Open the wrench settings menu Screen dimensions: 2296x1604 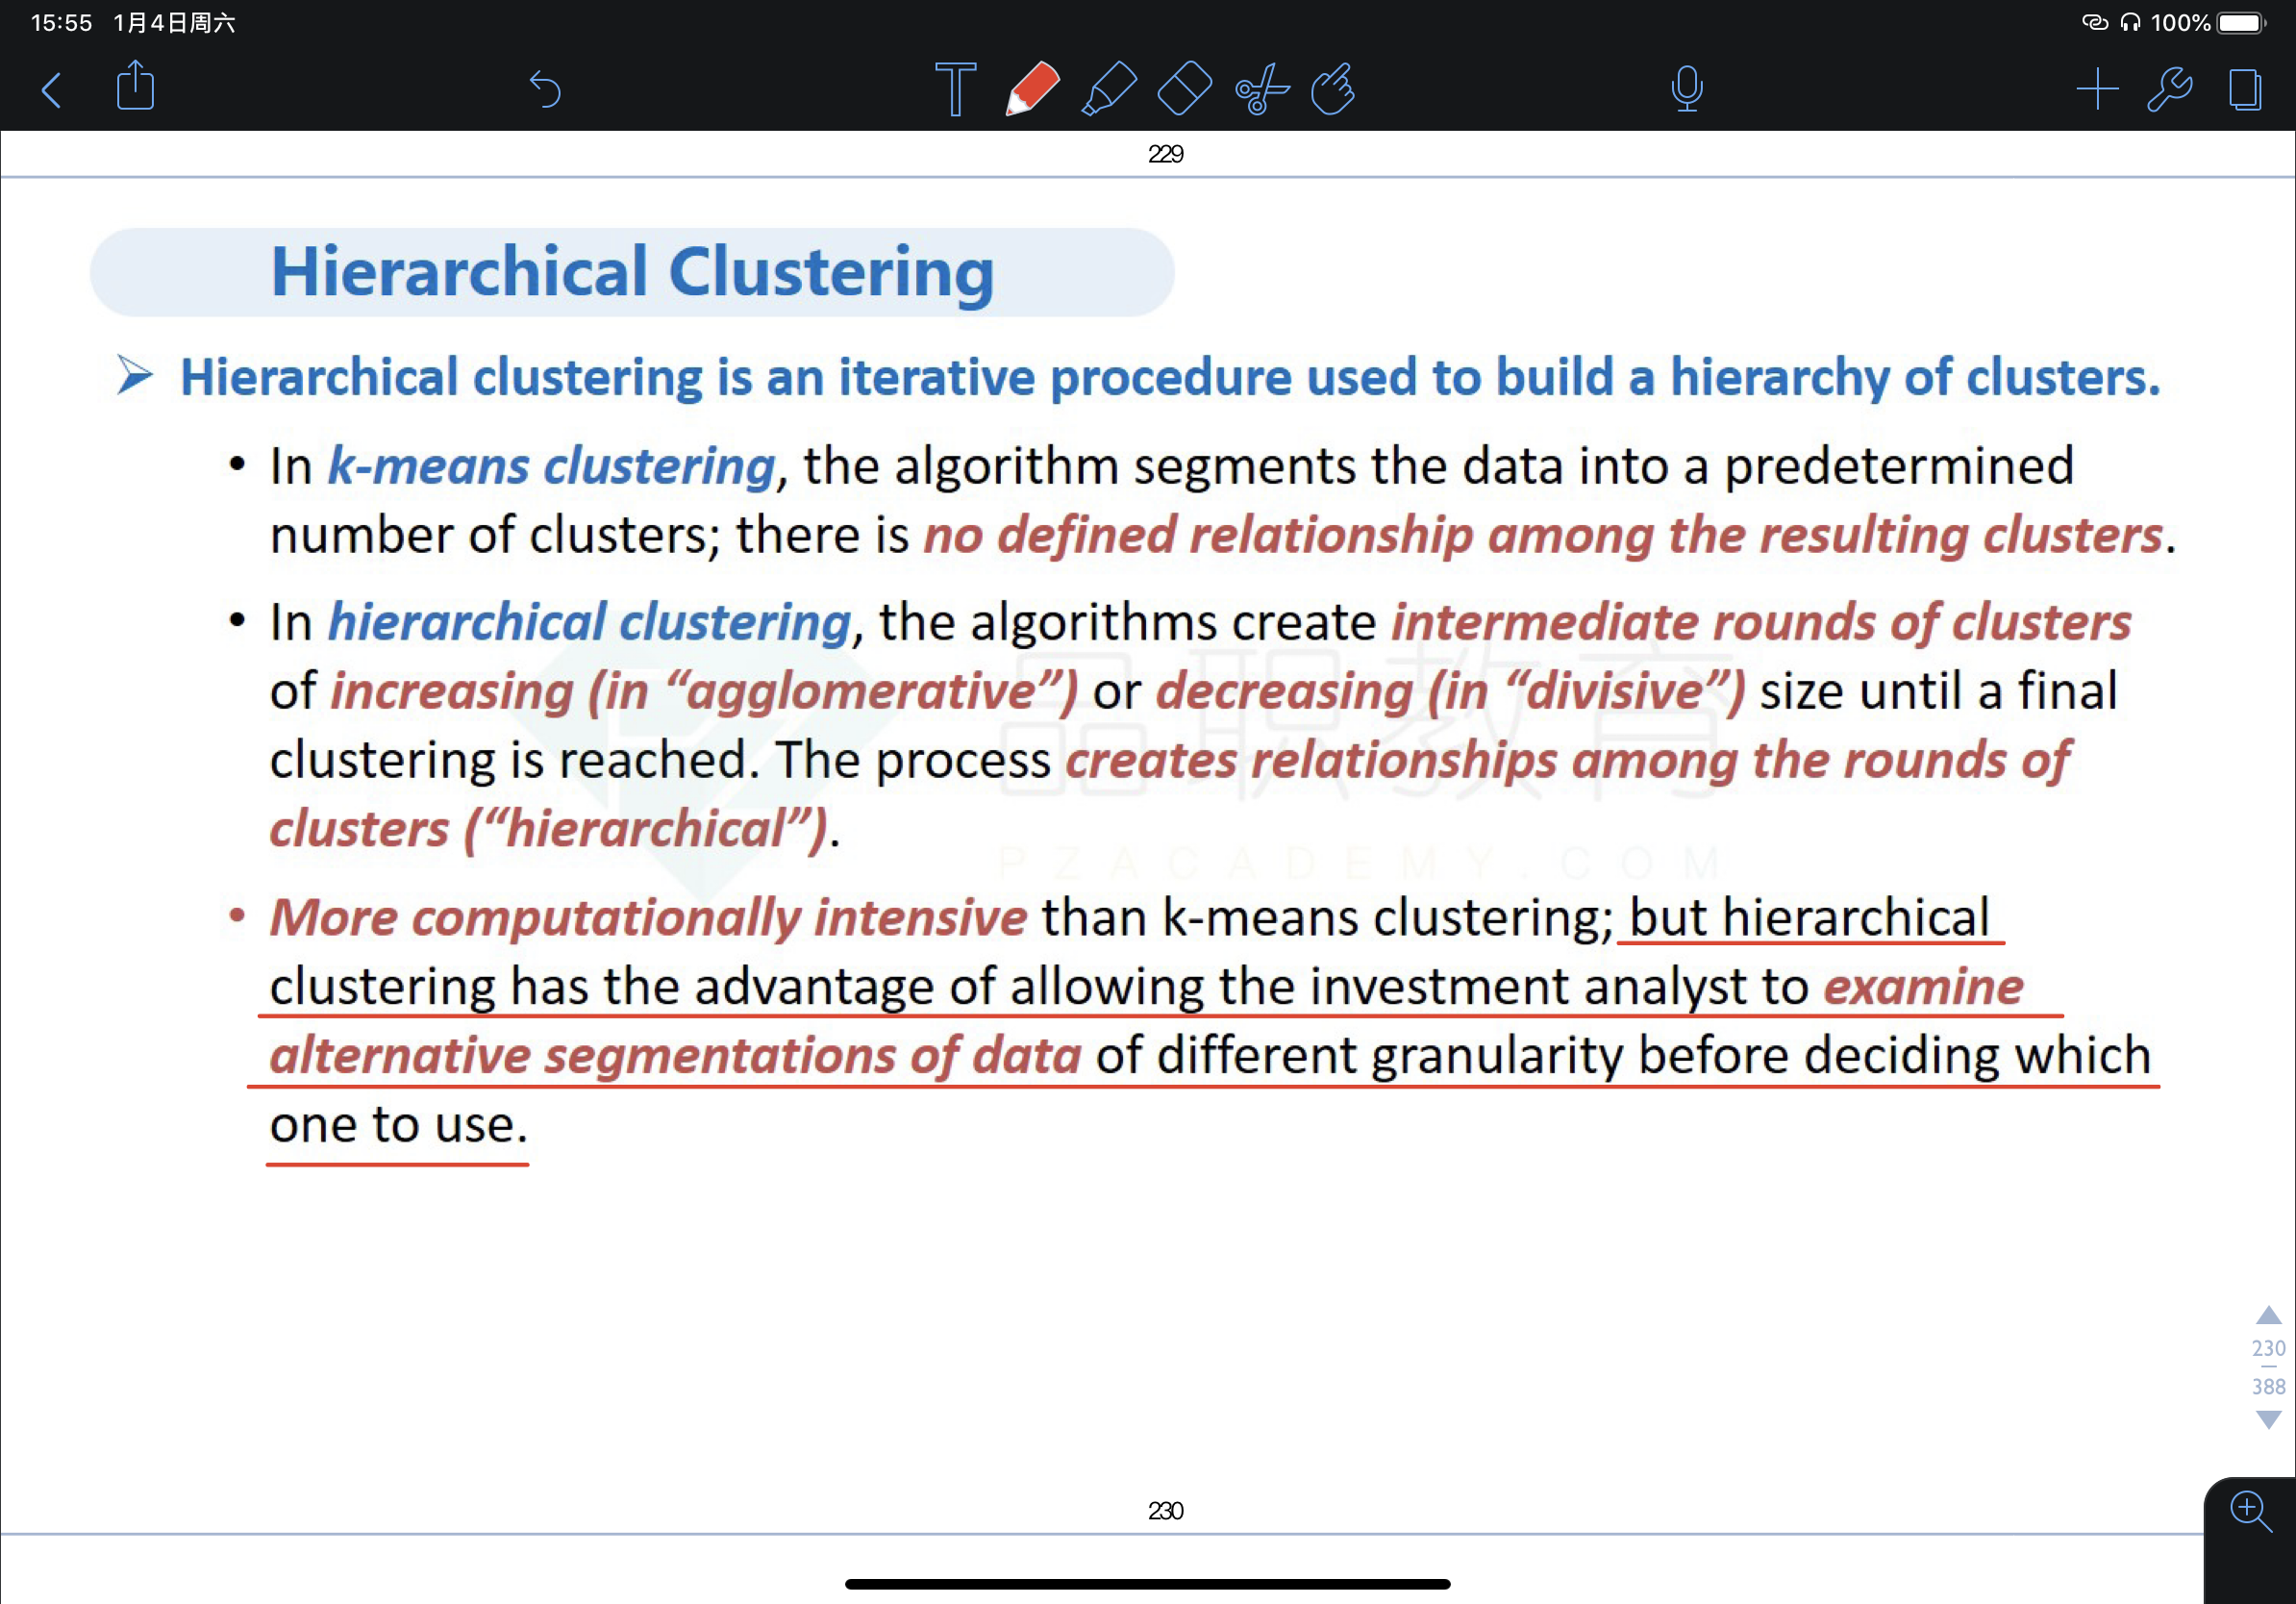(x=2169, y=89)
